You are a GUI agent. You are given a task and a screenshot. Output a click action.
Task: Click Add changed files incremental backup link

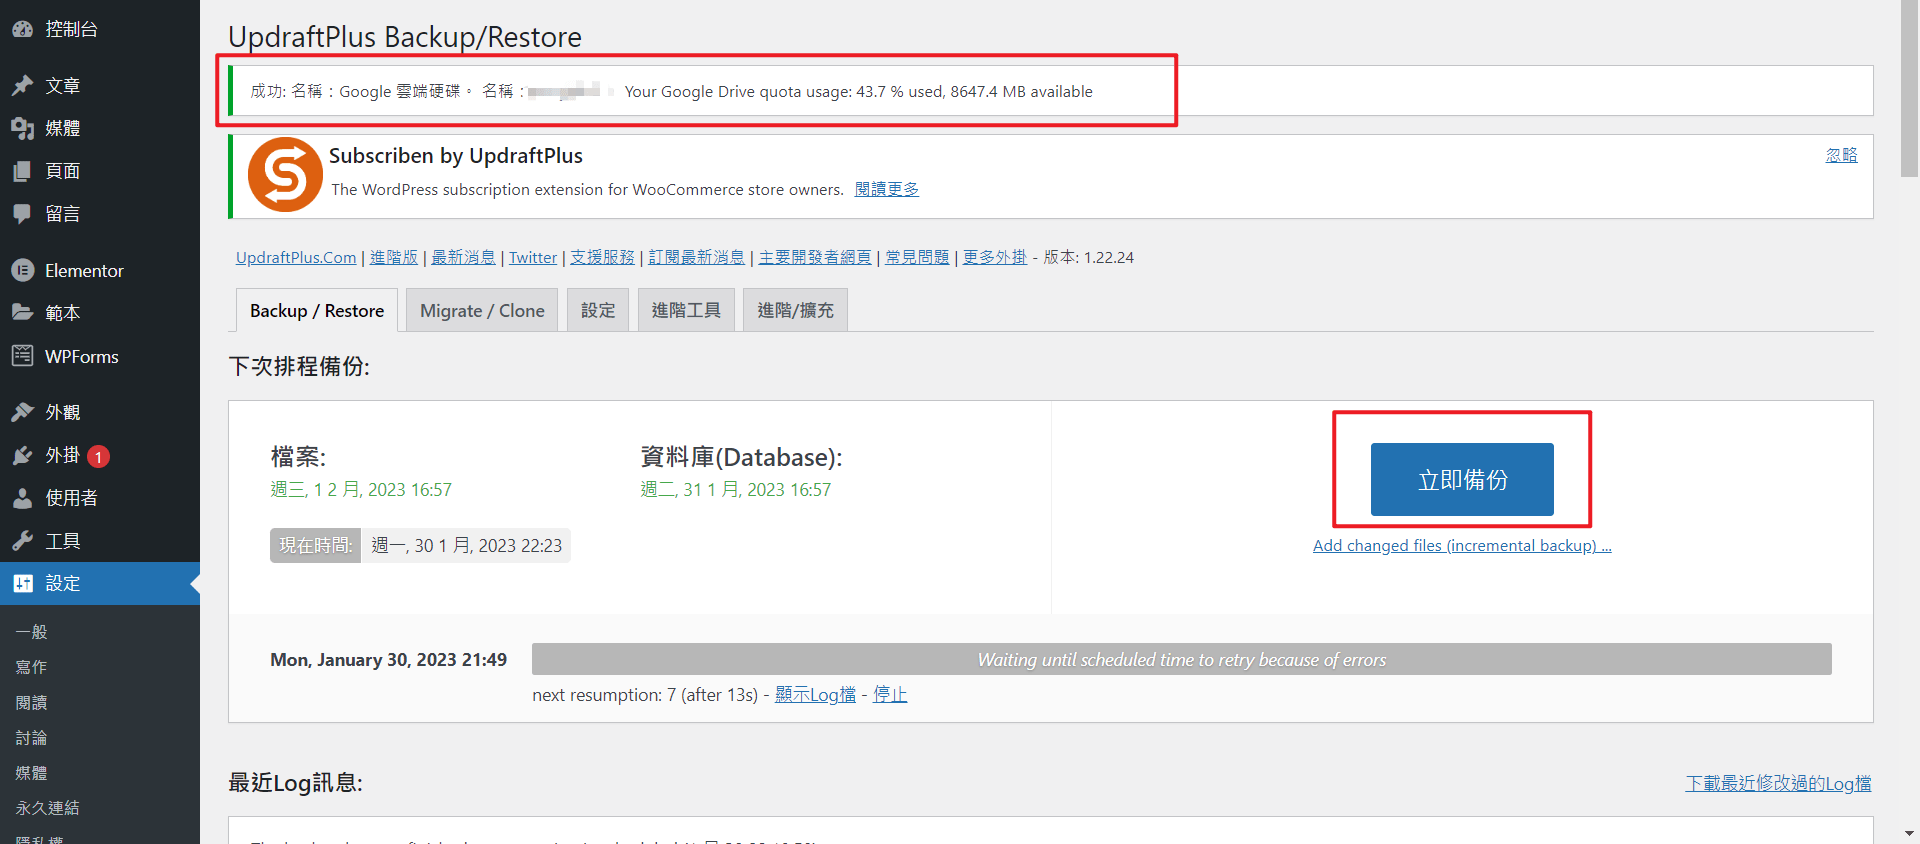tap(1462, 546)
